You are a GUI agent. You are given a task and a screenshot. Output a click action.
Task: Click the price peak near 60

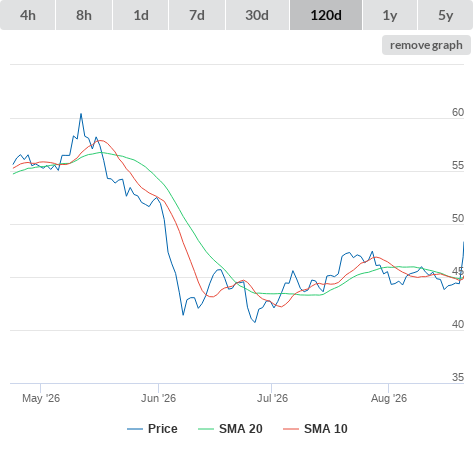point(81,114)
